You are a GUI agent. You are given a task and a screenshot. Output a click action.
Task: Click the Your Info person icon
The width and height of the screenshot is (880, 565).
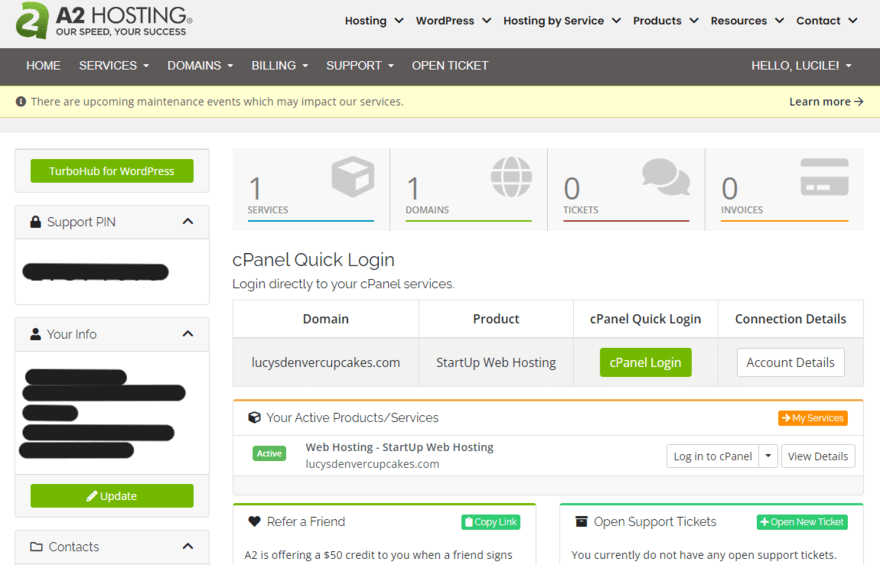pos(35,334)
